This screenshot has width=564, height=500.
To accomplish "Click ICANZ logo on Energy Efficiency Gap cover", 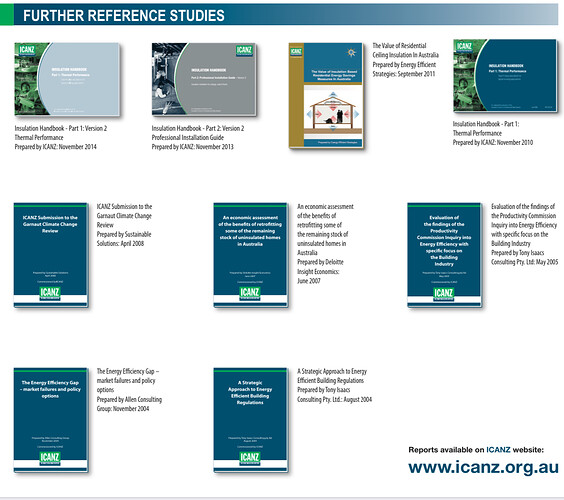I will pyautogui.click(x=50, y=458).
